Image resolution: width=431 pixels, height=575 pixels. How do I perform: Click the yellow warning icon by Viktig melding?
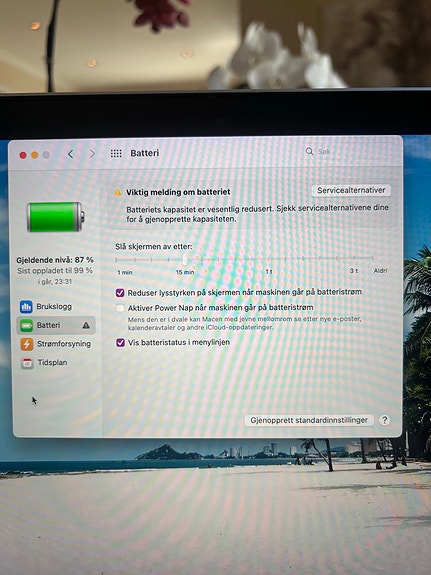click(x=118, y=192)
